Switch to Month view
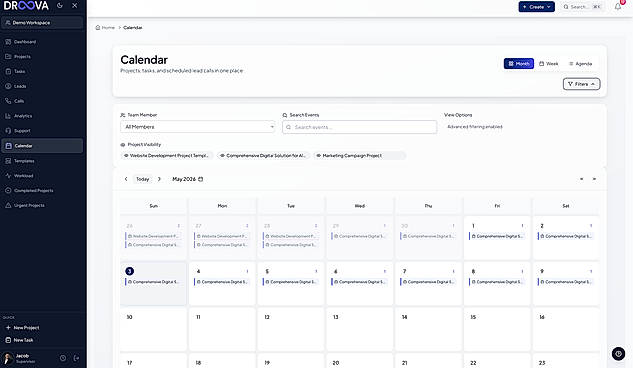 519,64
